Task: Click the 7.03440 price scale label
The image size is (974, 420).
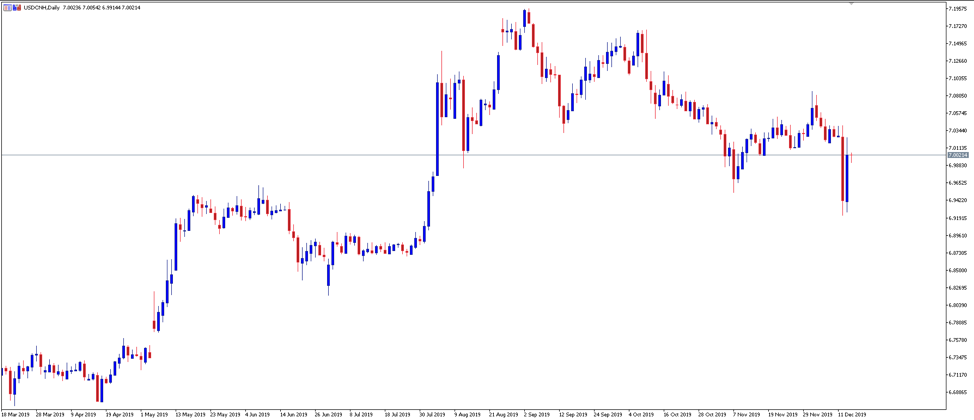Action: click(x=958, y=130)
